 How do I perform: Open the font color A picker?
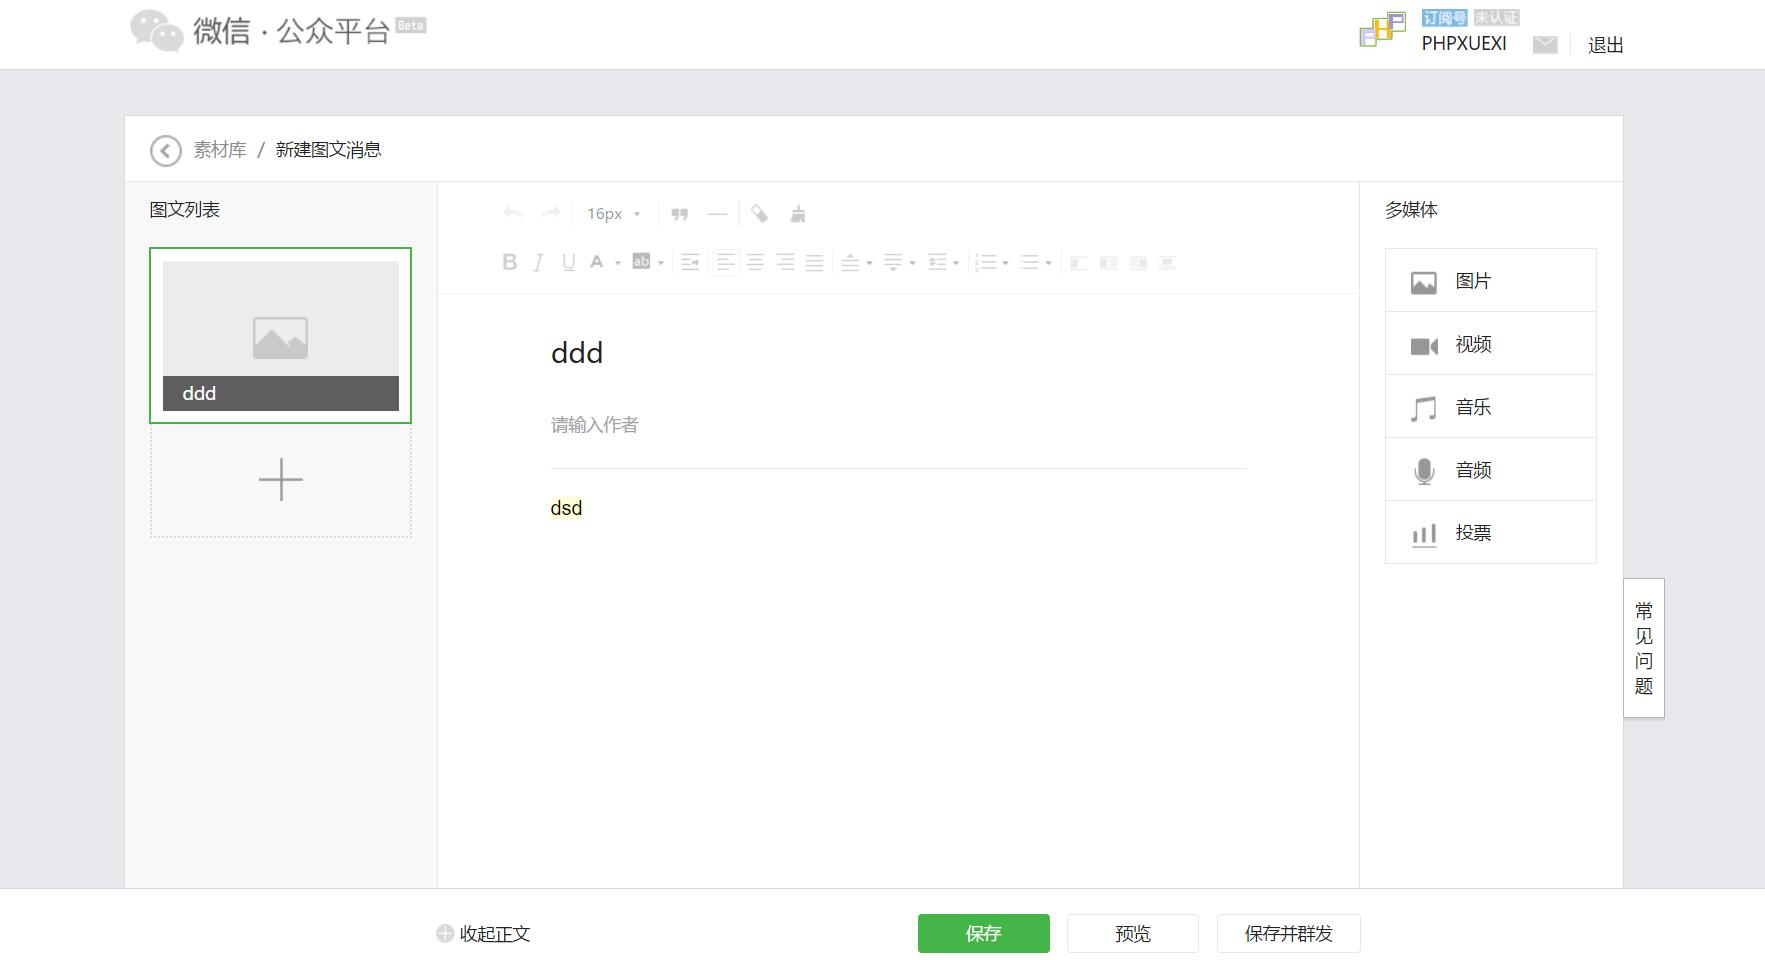[x=598, y=262]
